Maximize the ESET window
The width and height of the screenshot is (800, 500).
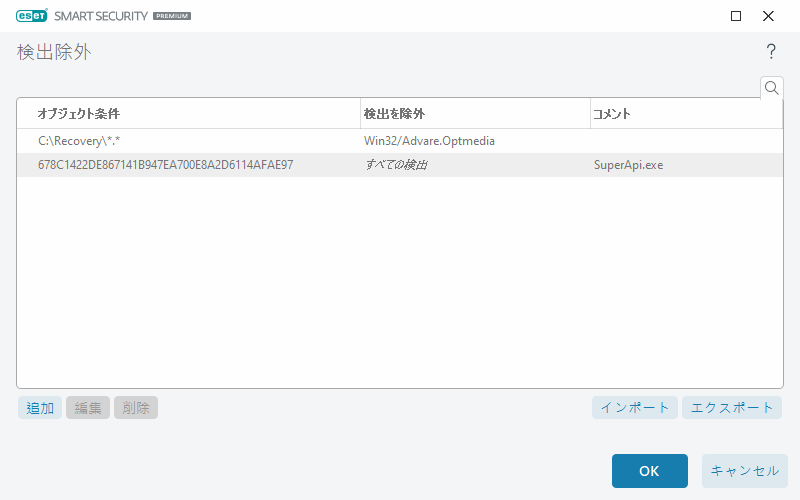pyautogui.click(x=736, y=16)
